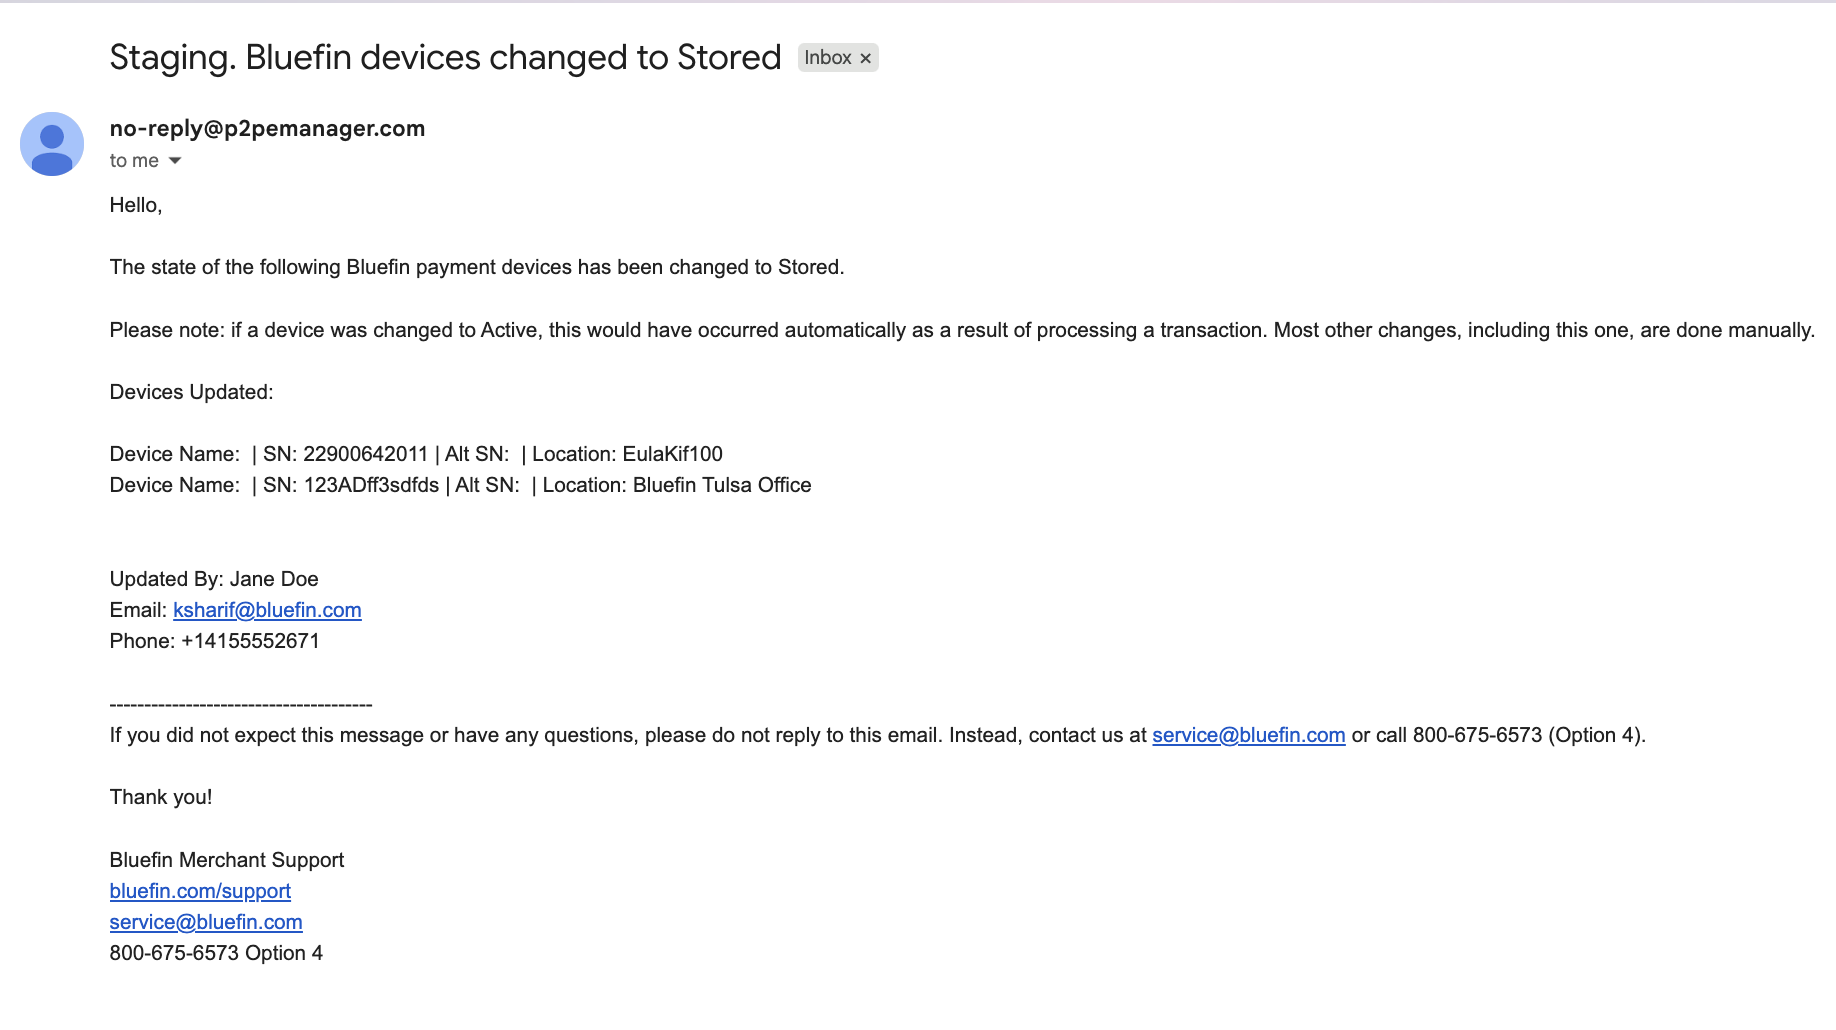Screen dimensions: 1836x1030
Task: Click the 'to me' recipient text
Action: [x=134, y=161]
